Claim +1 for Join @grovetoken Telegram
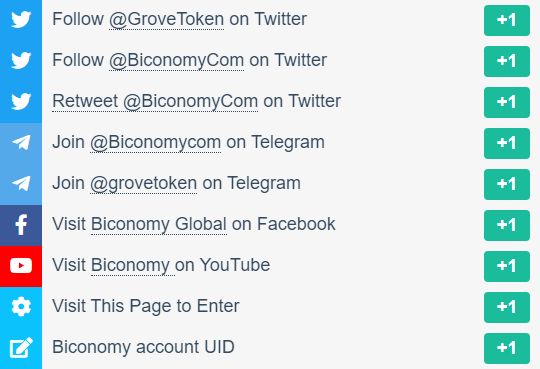The width and height of the screenshot is (540, 369). pyautogui.click(x=507, y=184)
